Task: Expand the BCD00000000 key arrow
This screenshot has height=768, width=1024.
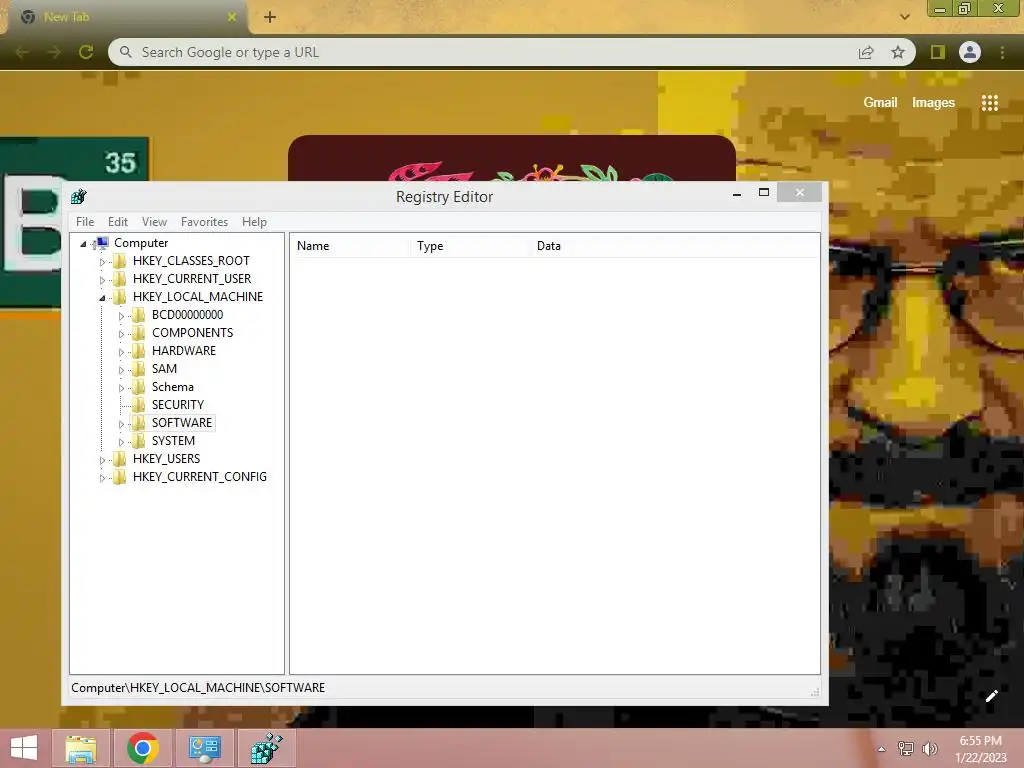Action: tap(121, 315)
